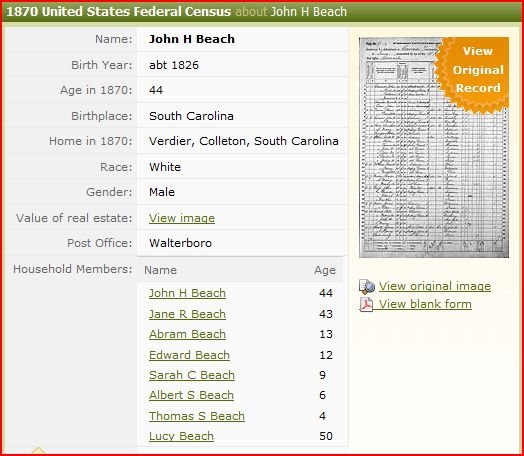Screen dimensions: 524x456
Task: Click the Verdier, Colleton, South Carolina home value
Action: pyautogui.click(x=244, y=141)
